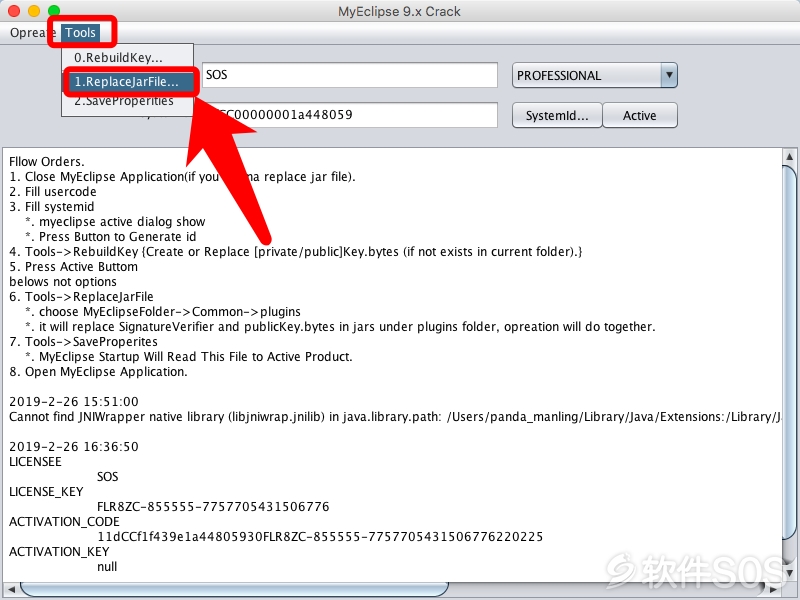Click the usercode field containing SOS
Image resolution: width=800 pixels, height=600 pixels.
pyautogui.click(x=349, y=75)
